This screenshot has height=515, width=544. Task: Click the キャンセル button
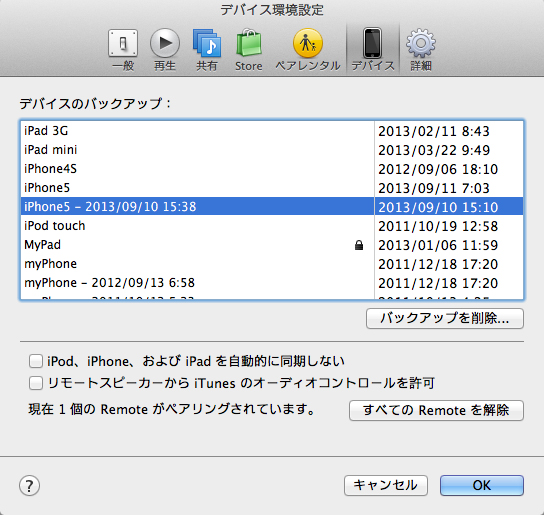tap(385, 485)
